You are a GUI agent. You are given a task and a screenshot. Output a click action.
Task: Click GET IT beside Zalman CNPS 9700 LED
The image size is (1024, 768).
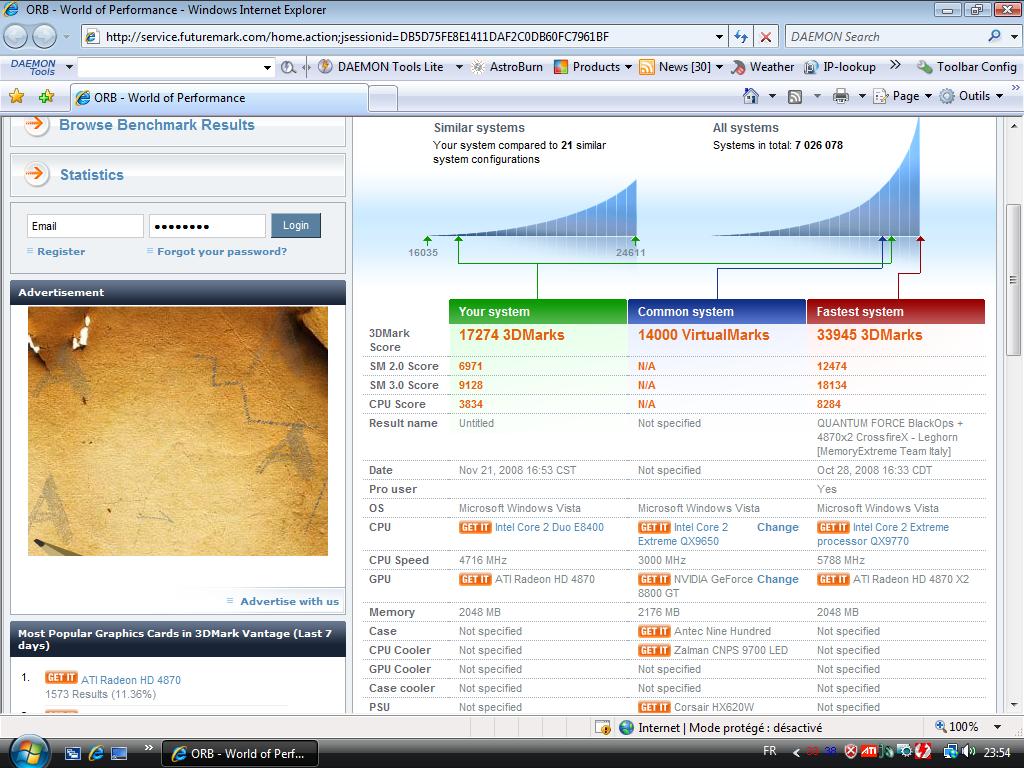[x=654, y=650]
